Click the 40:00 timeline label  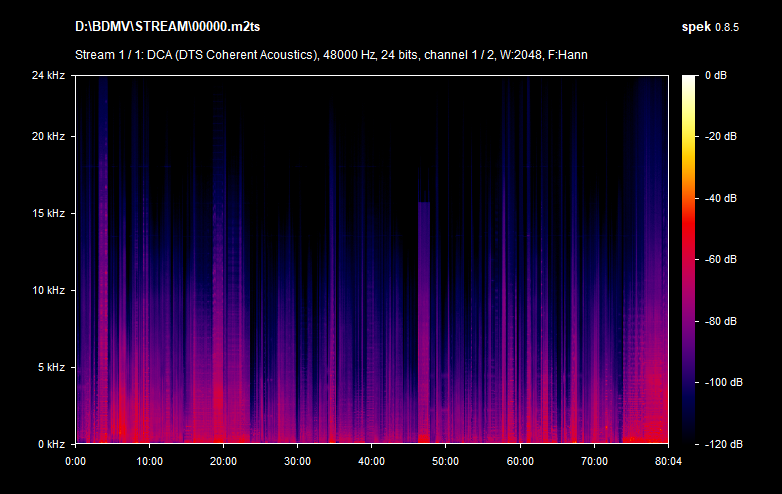(x=371, y=461)
